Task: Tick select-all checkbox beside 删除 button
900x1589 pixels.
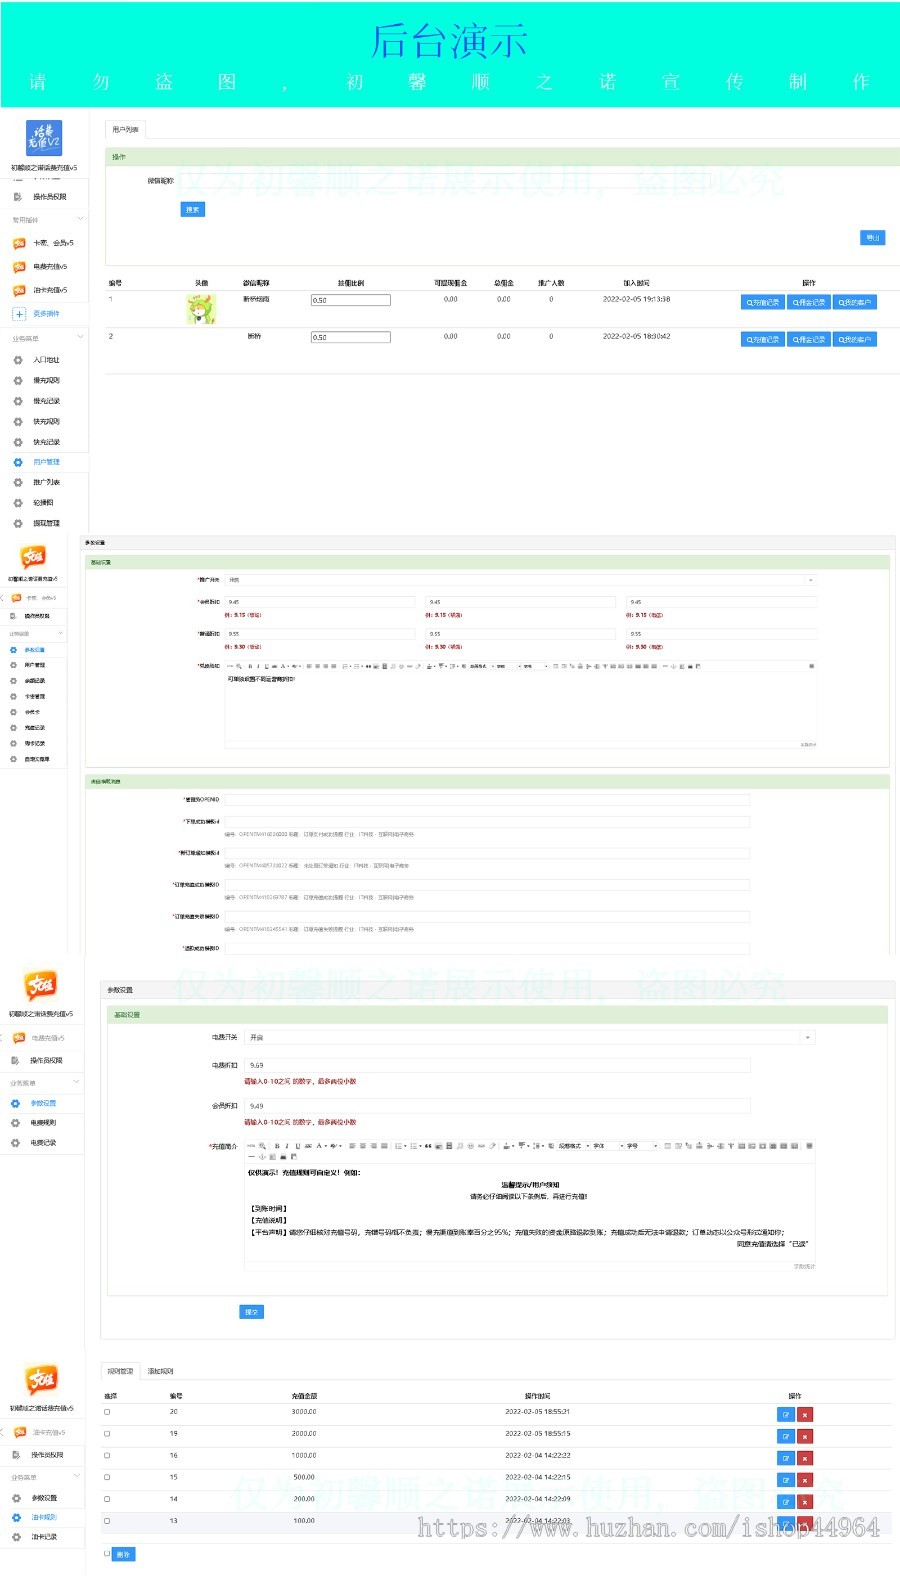Action: point(107,1553)
